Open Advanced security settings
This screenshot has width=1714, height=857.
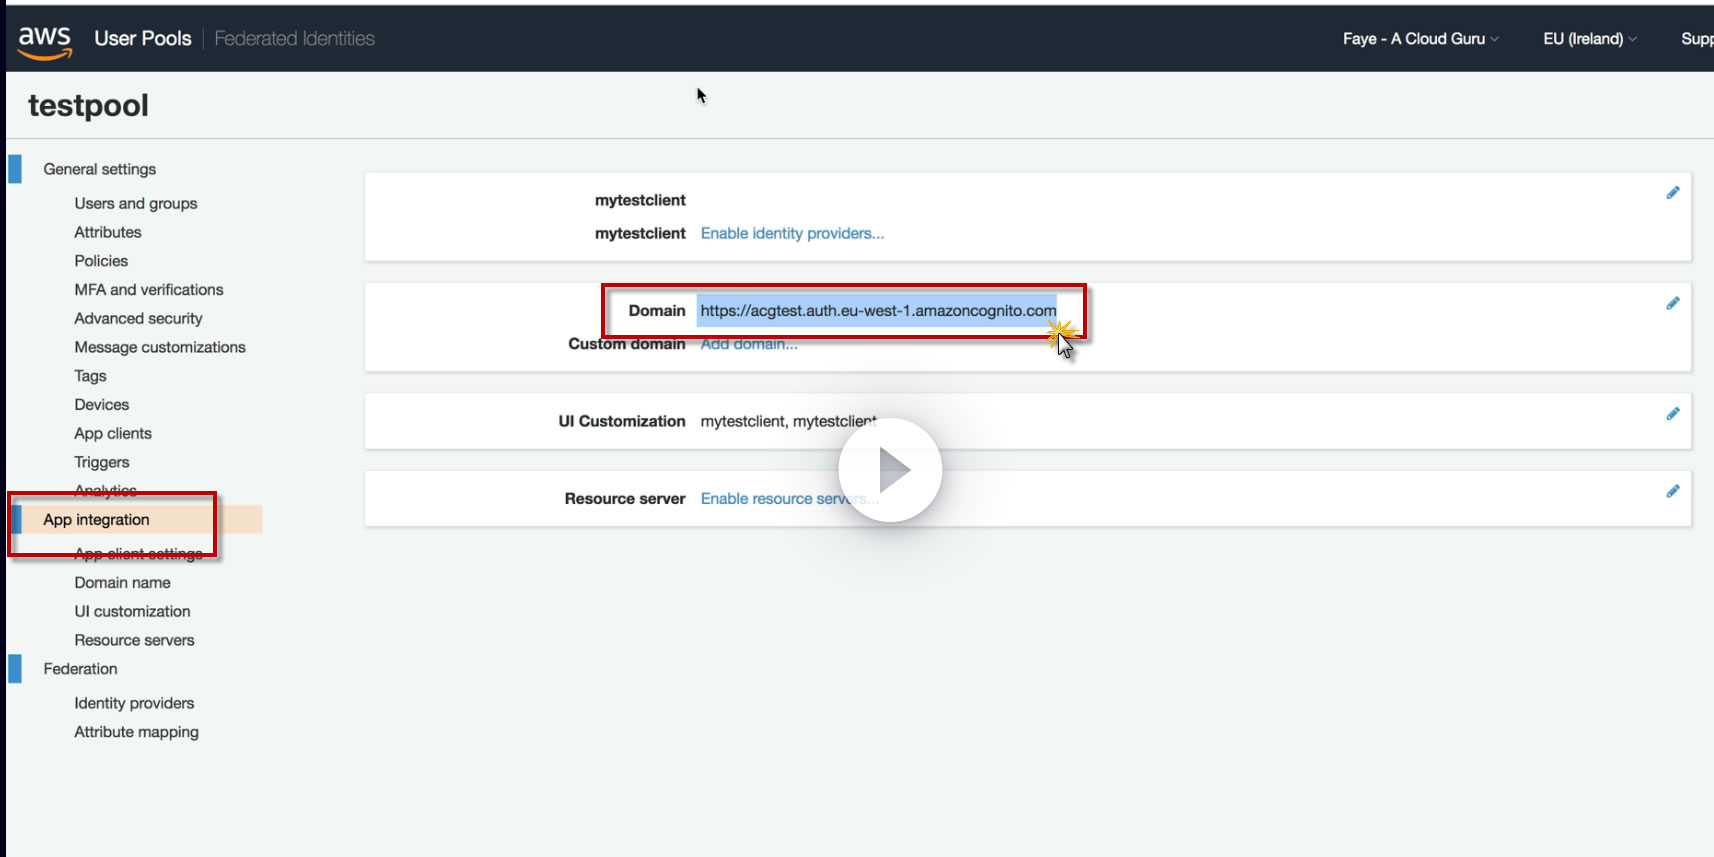tap(138, 319)
